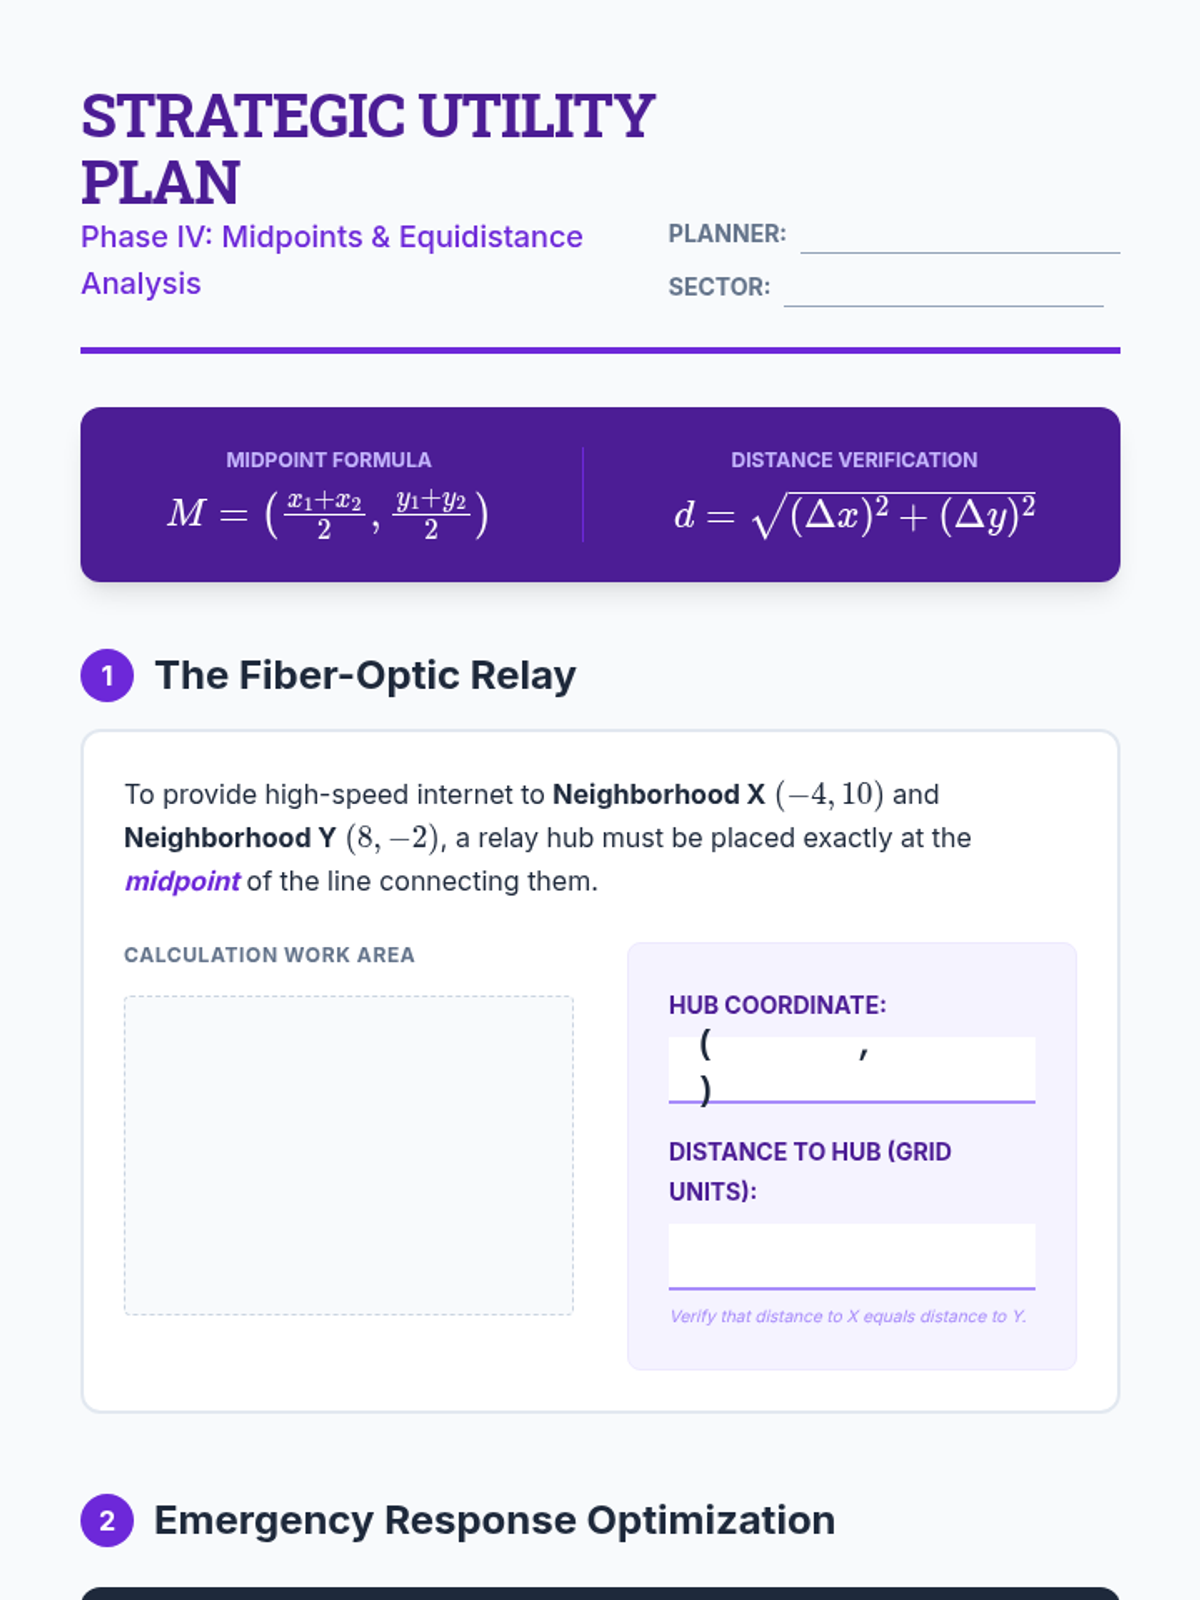Click inside the Calculation Work Area box
This screenshot has height=1600, width=1200.
coord(349,1155)
